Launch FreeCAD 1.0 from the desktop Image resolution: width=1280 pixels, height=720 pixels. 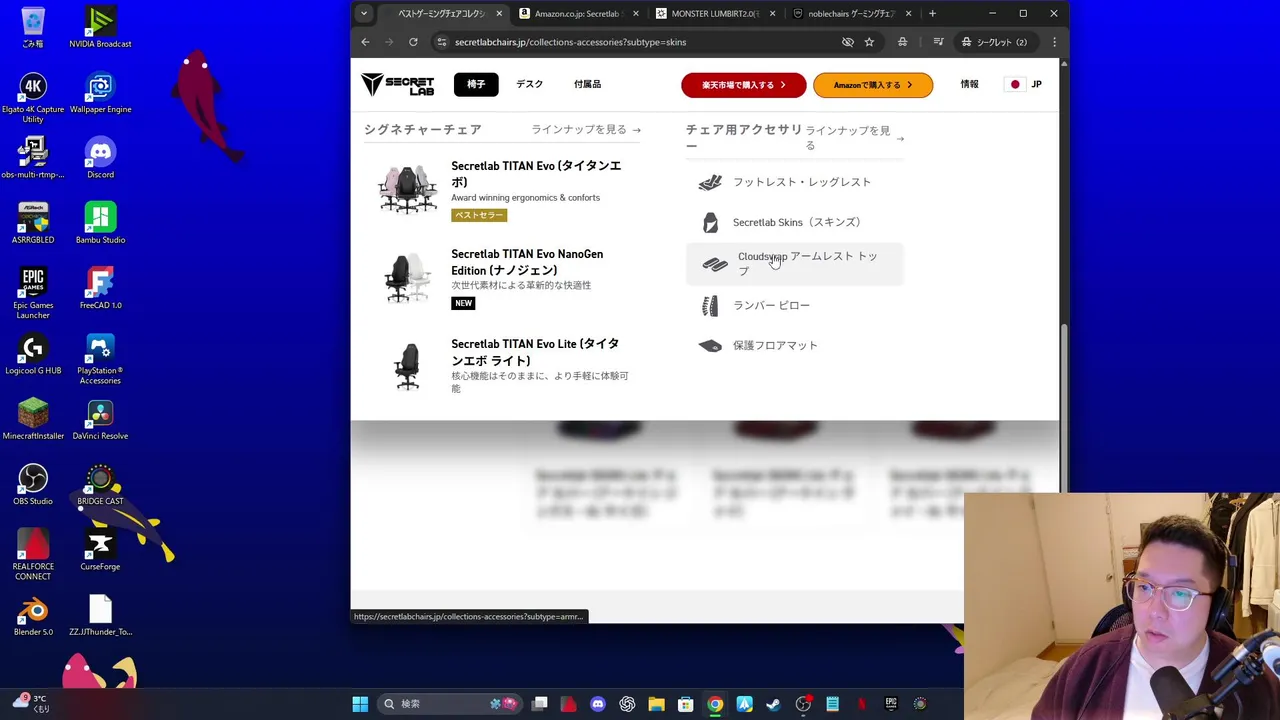100,288
